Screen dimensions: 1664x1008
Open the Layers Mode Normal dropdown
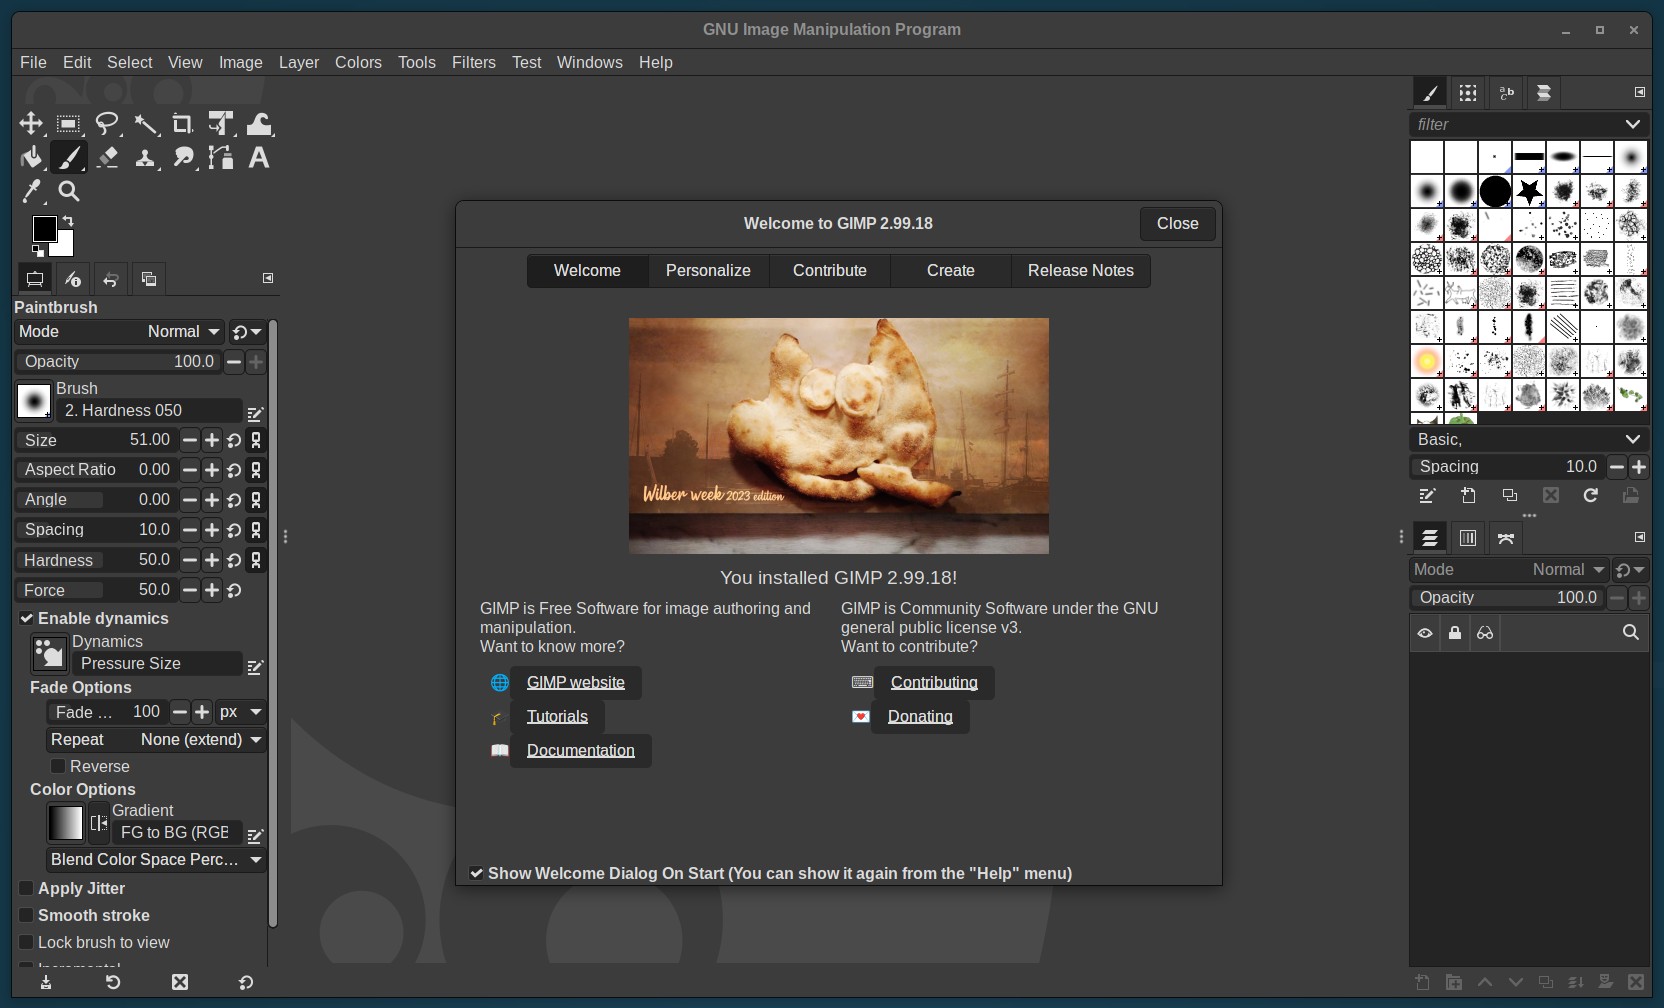tap(1508, 570)
